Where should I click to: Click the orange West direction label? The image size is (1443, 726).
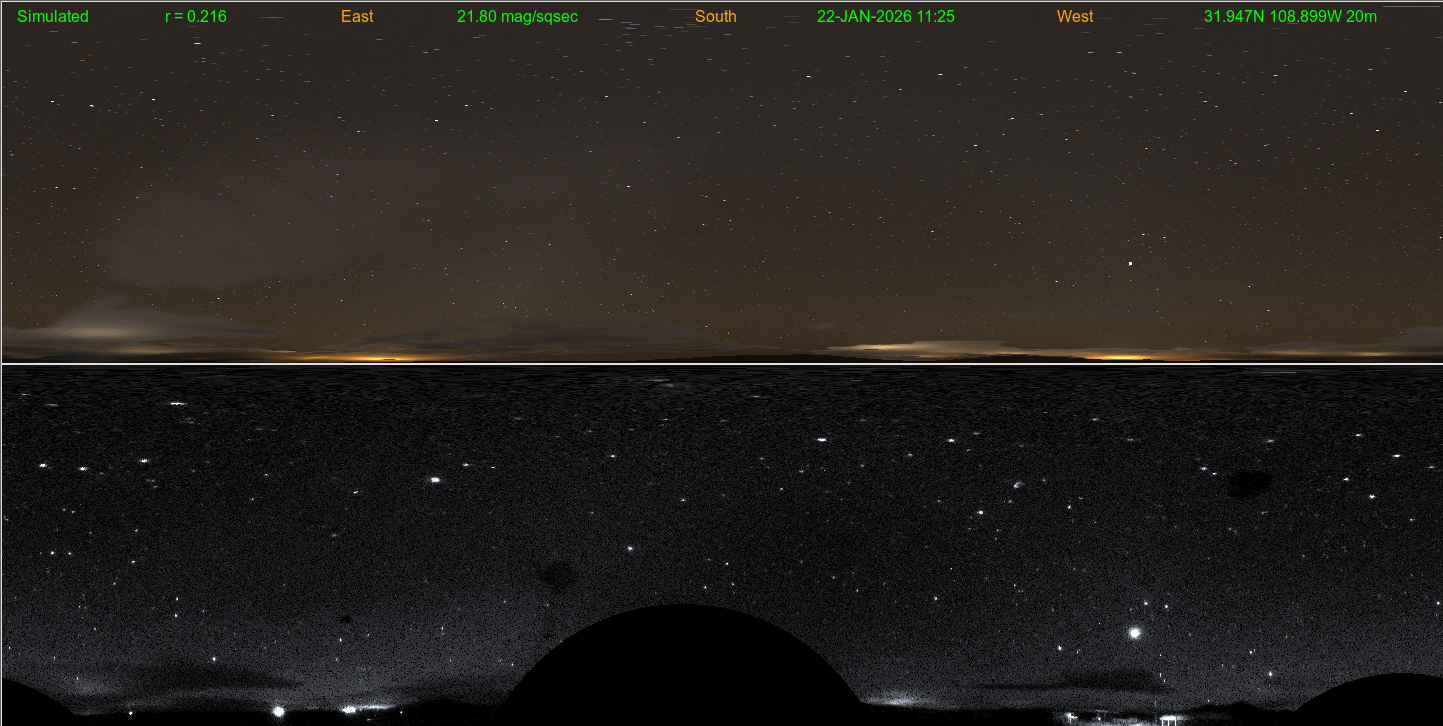(1075, 17)
